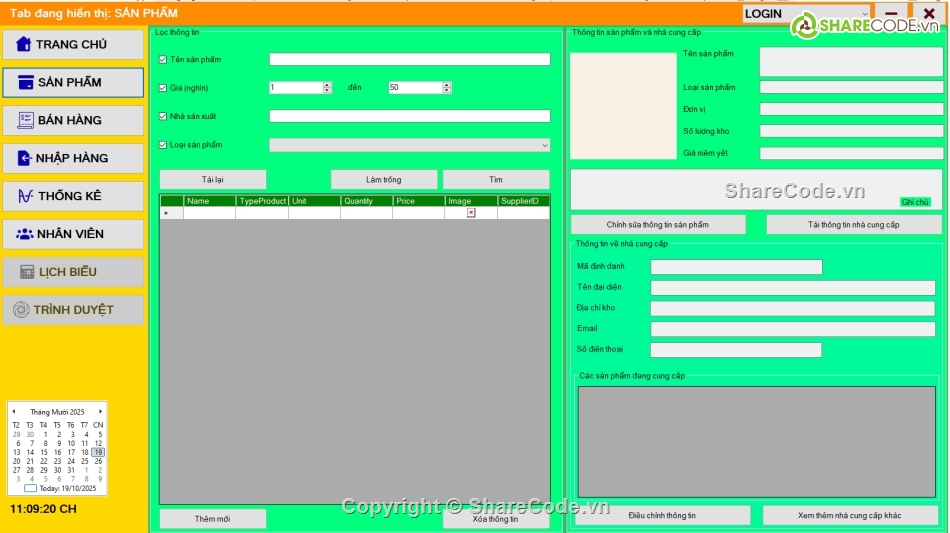Uncheck the Tên sản phẩm filter checkbox
The height and width of the screenshot is (533, 950).
[163, 60]
